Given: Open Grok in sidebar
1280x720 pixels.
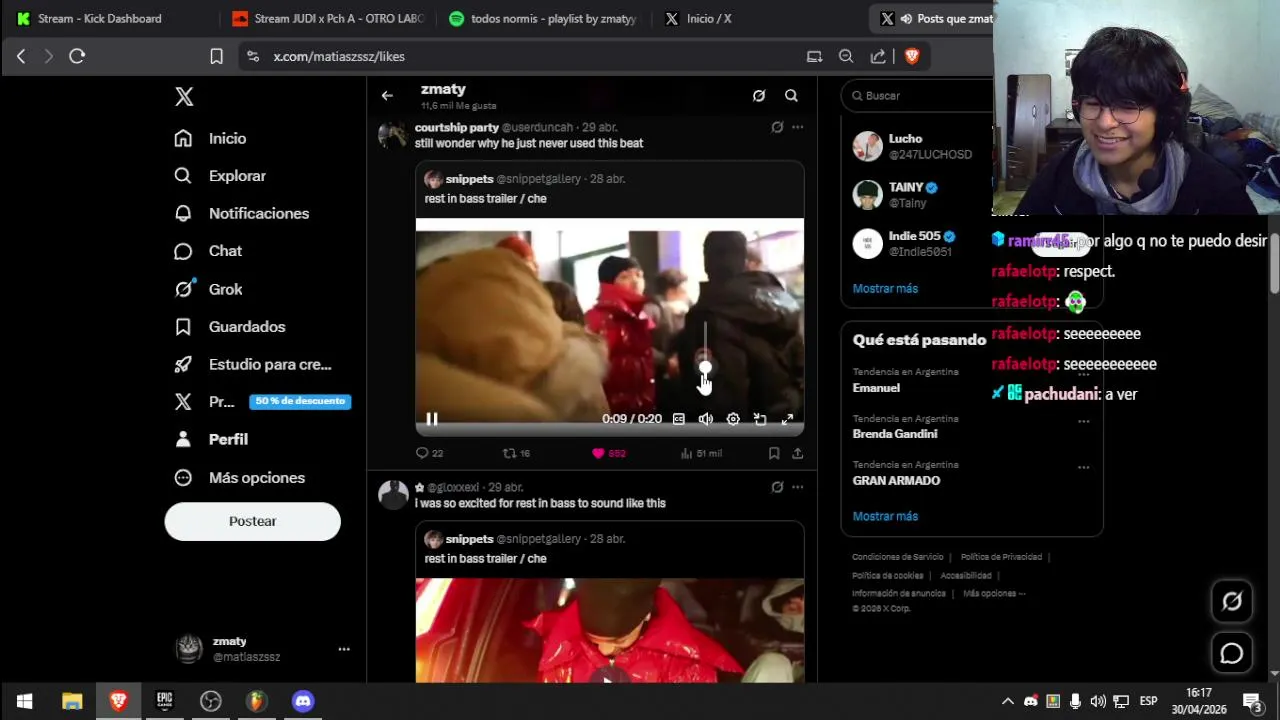Looking at the screenshot, I should coord(208,289).
